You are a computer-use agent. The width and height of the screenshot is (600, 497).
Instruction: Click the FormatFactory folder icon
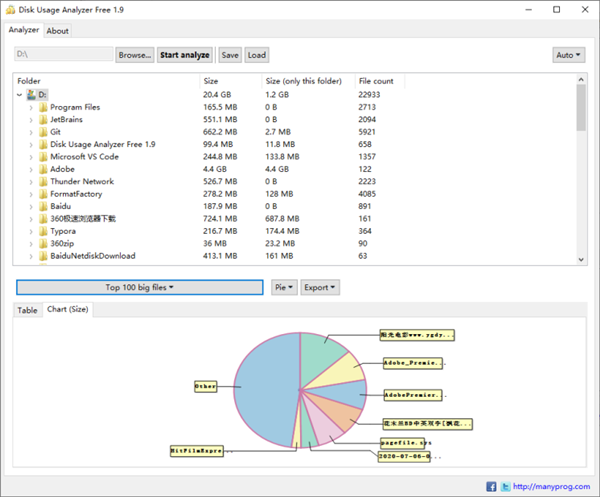[x=42, y=194]
